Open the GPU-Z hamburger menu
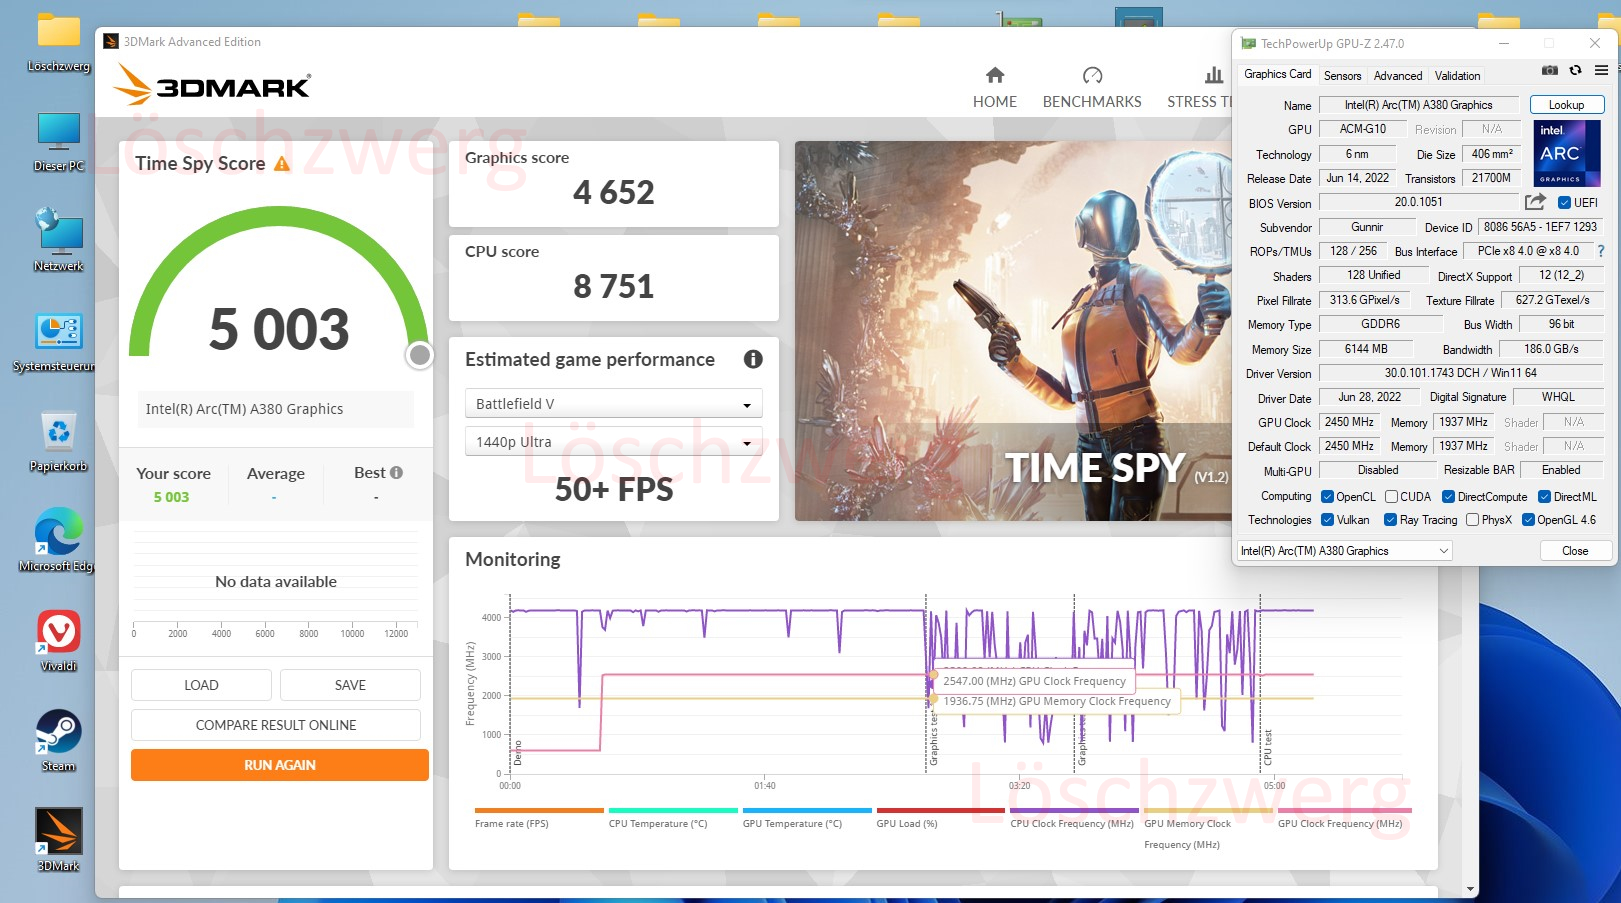1621x903 pixels. pos(1601,70)
